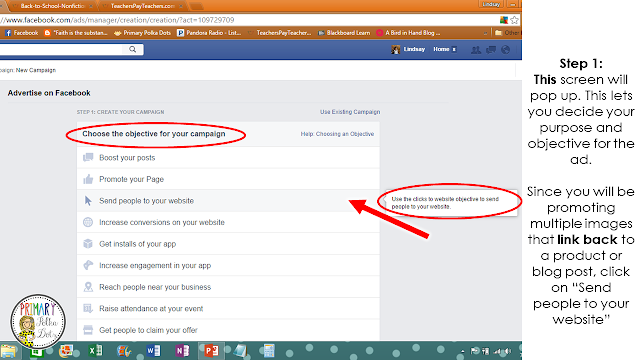Open the Other bookmarks folder
Screen dimensions: 640x360
tap(507, 33)
